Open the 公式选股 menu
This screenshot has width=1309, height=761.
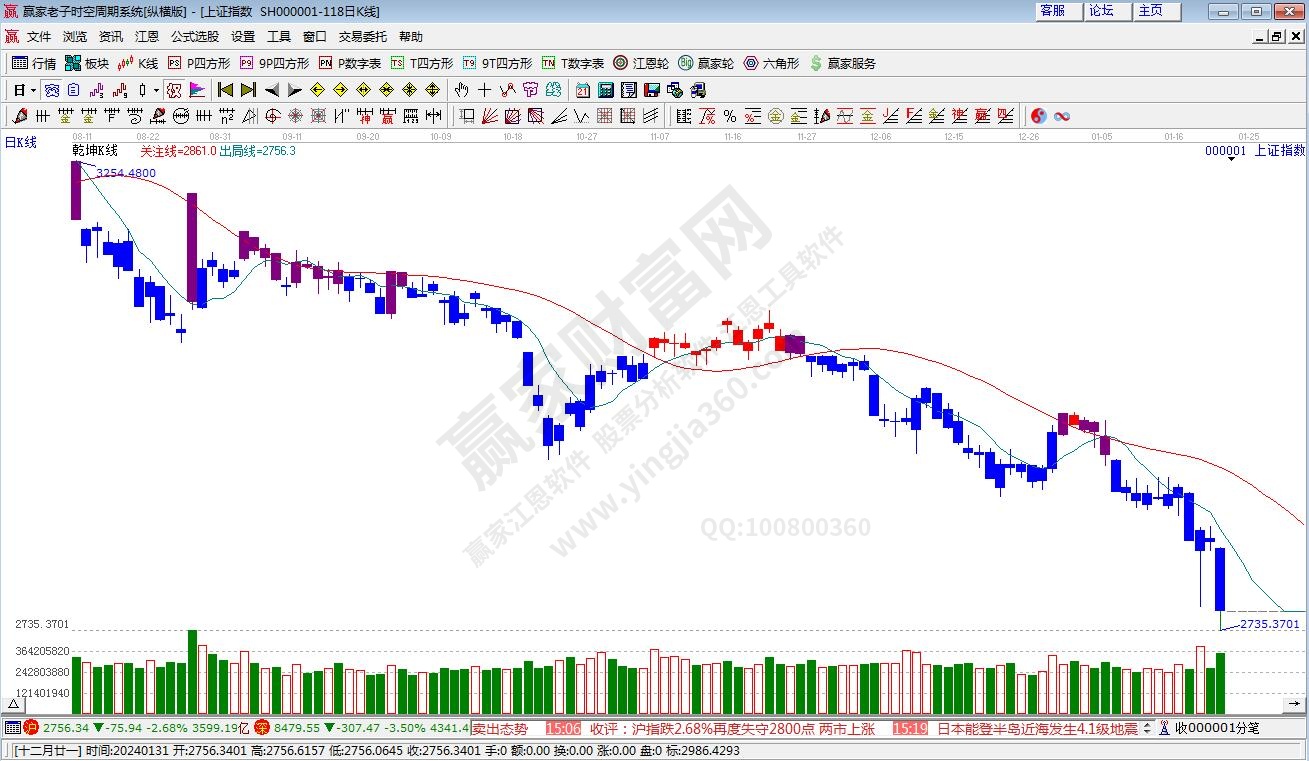(x=194, y=36)
